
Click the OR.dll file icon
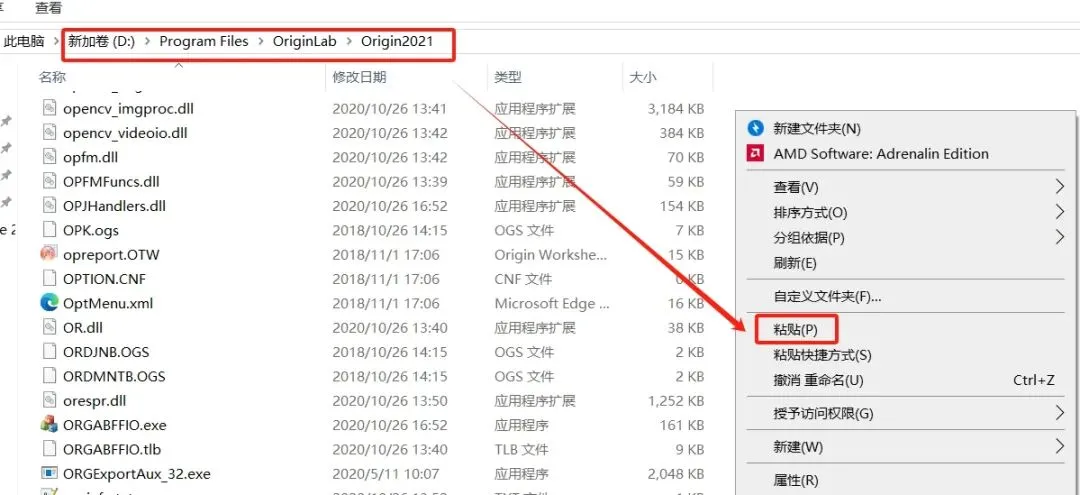[x=48, y=327]
